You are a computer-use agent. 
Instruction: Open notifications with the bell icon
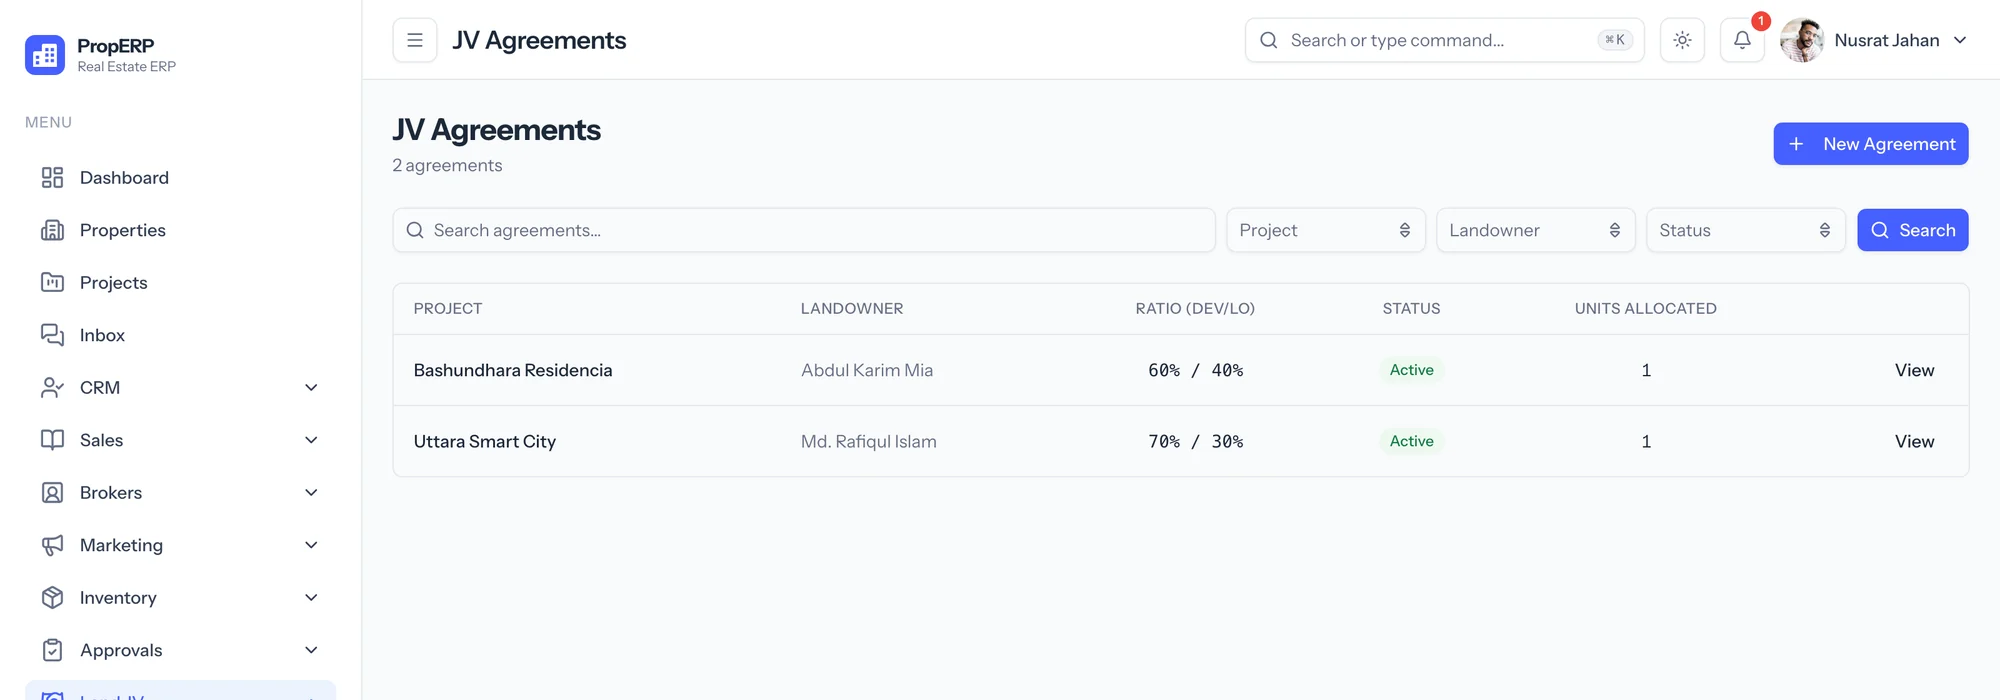(x=1742, y=40)
